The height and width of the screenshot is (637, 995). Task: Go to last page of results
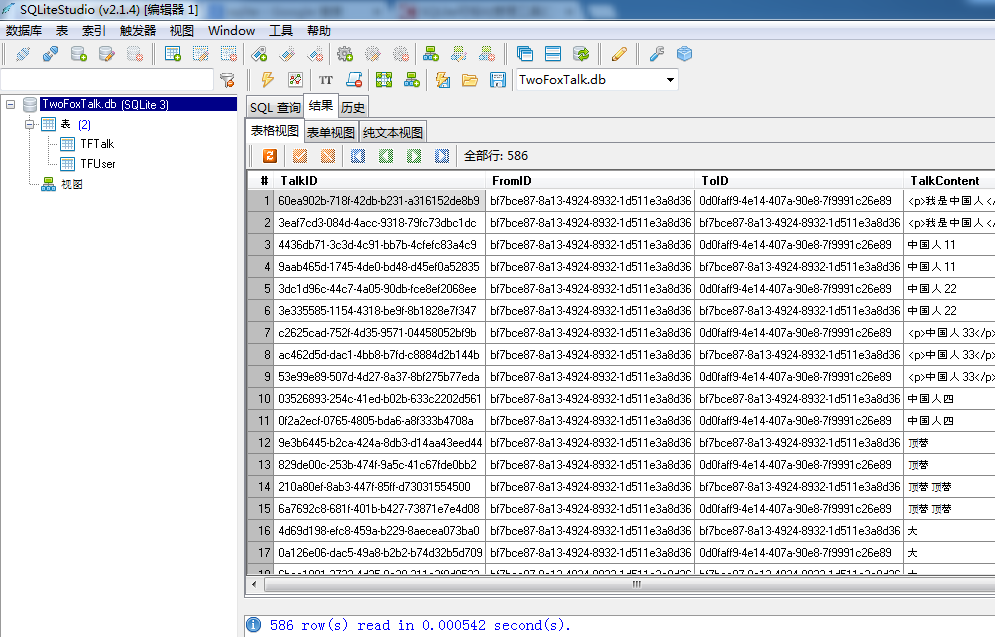pos(442,156)
